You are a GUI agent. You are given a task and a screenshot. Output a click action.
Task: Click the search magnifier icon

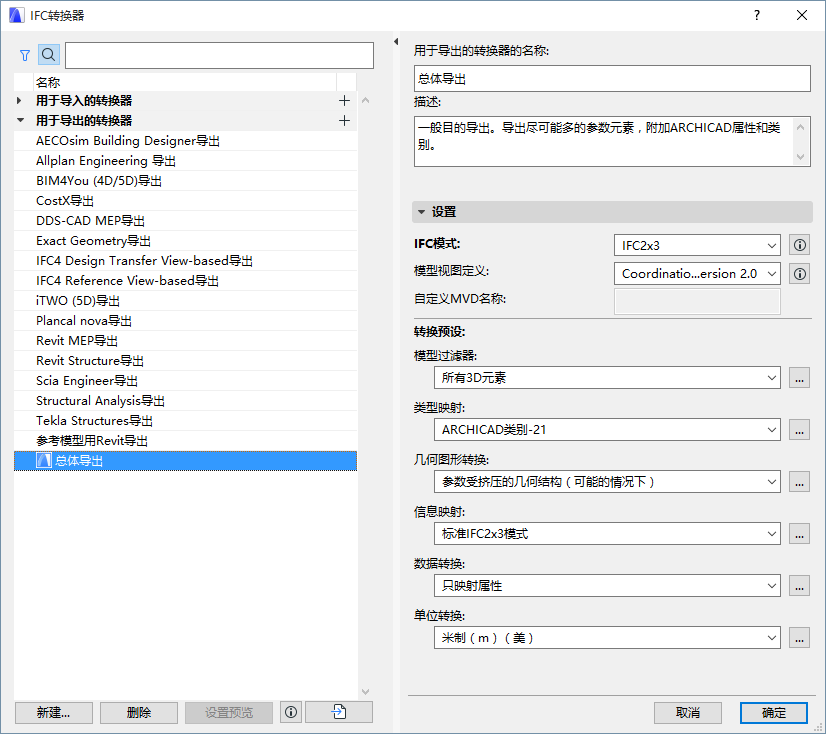47,55
